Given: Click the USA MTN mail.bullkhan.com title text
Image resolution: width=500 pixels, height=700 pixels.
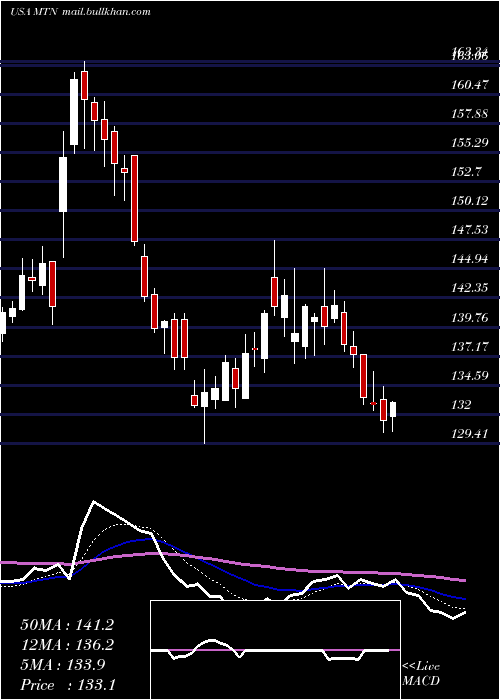Looking at the screenshot, I should click(80, 12).
